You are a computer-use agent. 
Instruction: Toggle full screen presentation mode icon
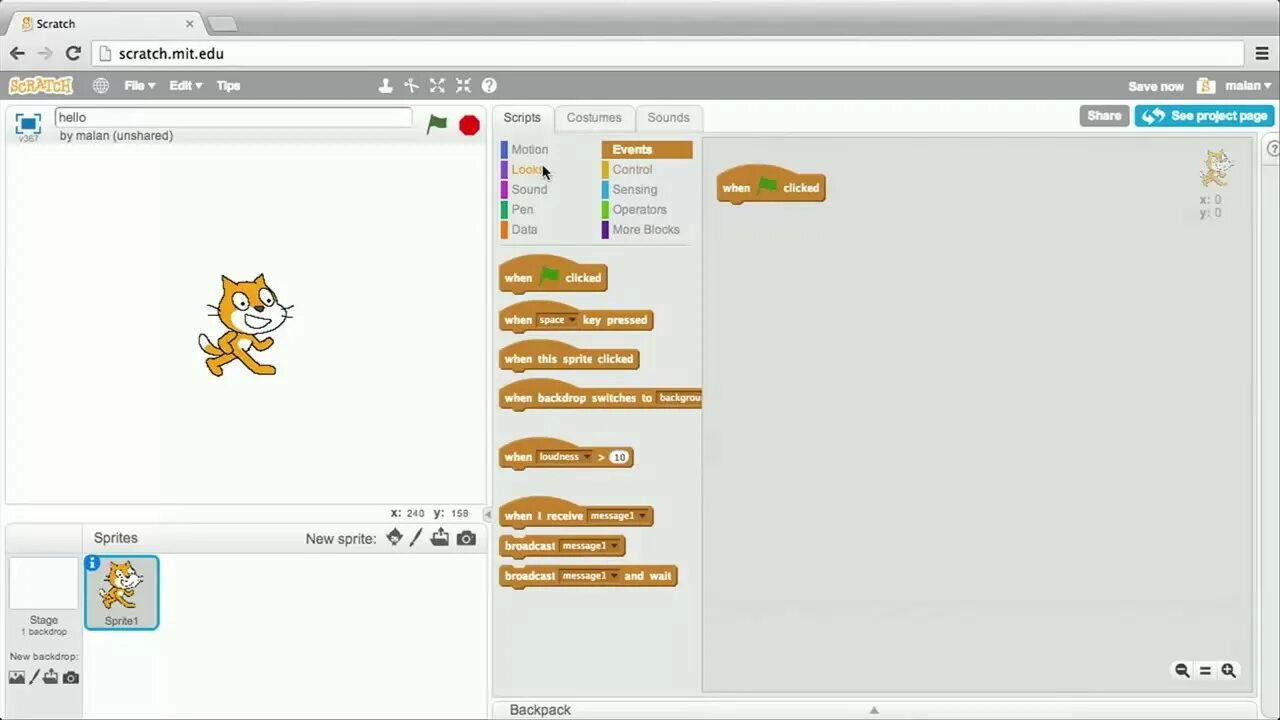point(28,123)
